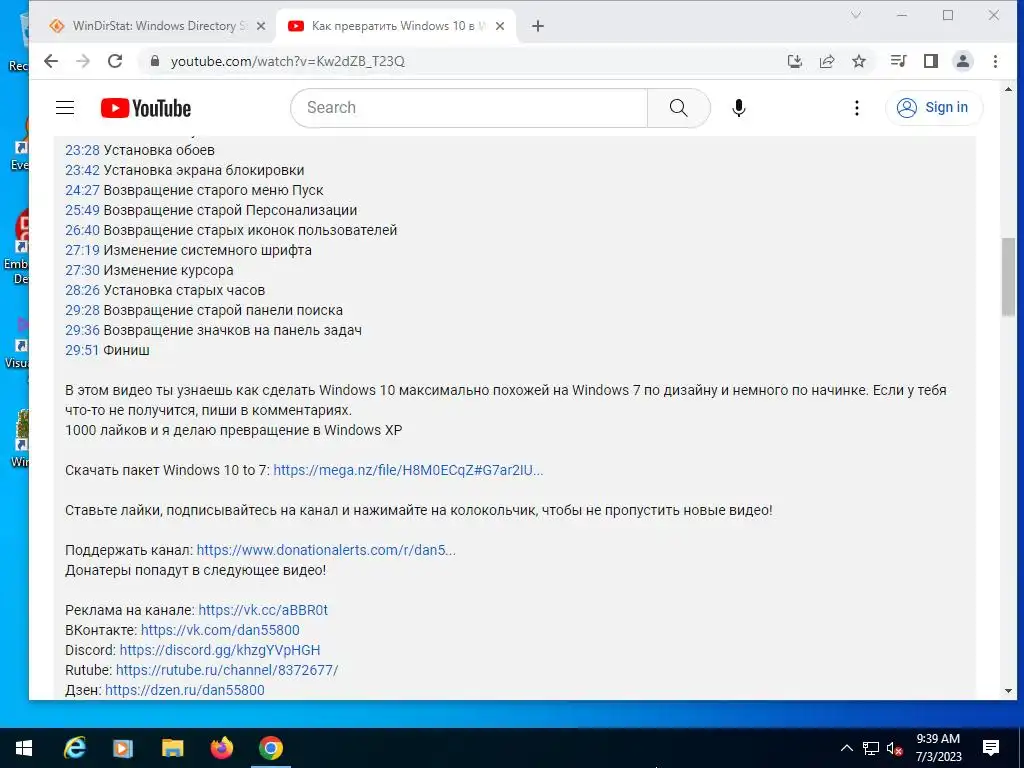This screenshot has height=768, width=1024.
Task: Jump to timestamp 25:49
Action: click(x=82, y=210)
